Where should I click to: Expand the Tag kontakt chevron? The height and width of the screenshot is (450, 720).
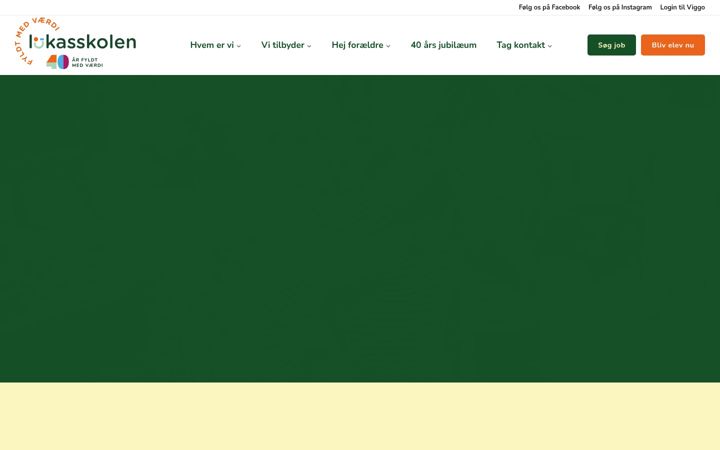pyautogui.click(x=550, y=46)
